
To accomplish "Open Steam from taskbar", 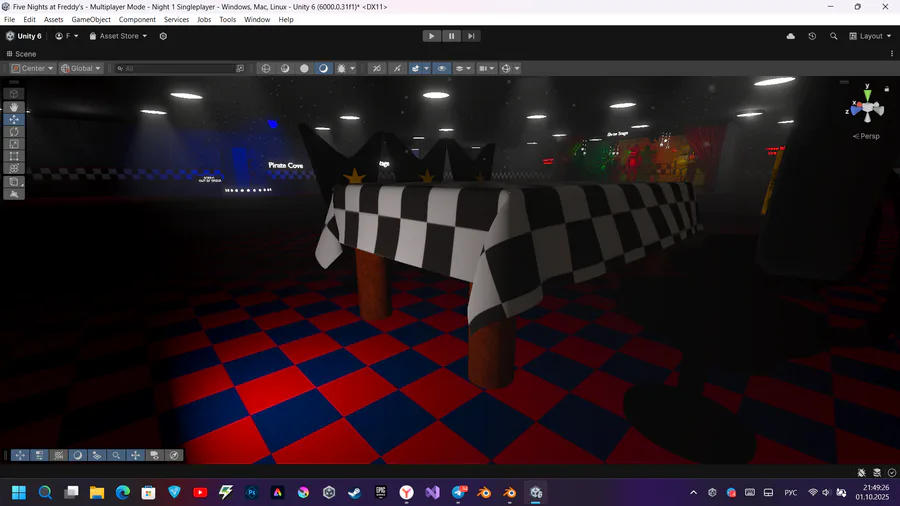I will point(355,492).
